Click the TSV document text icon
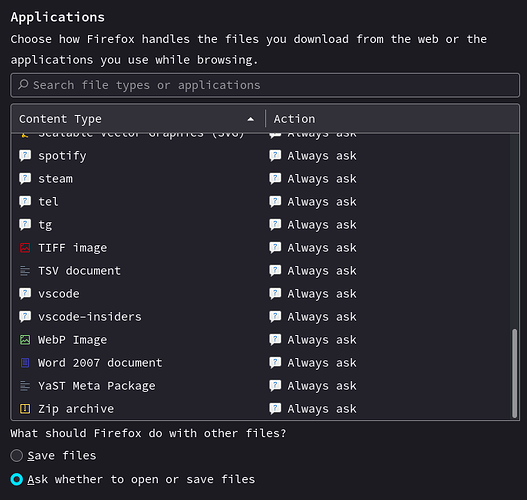This screenshot has height=500, width=527. 25,271
